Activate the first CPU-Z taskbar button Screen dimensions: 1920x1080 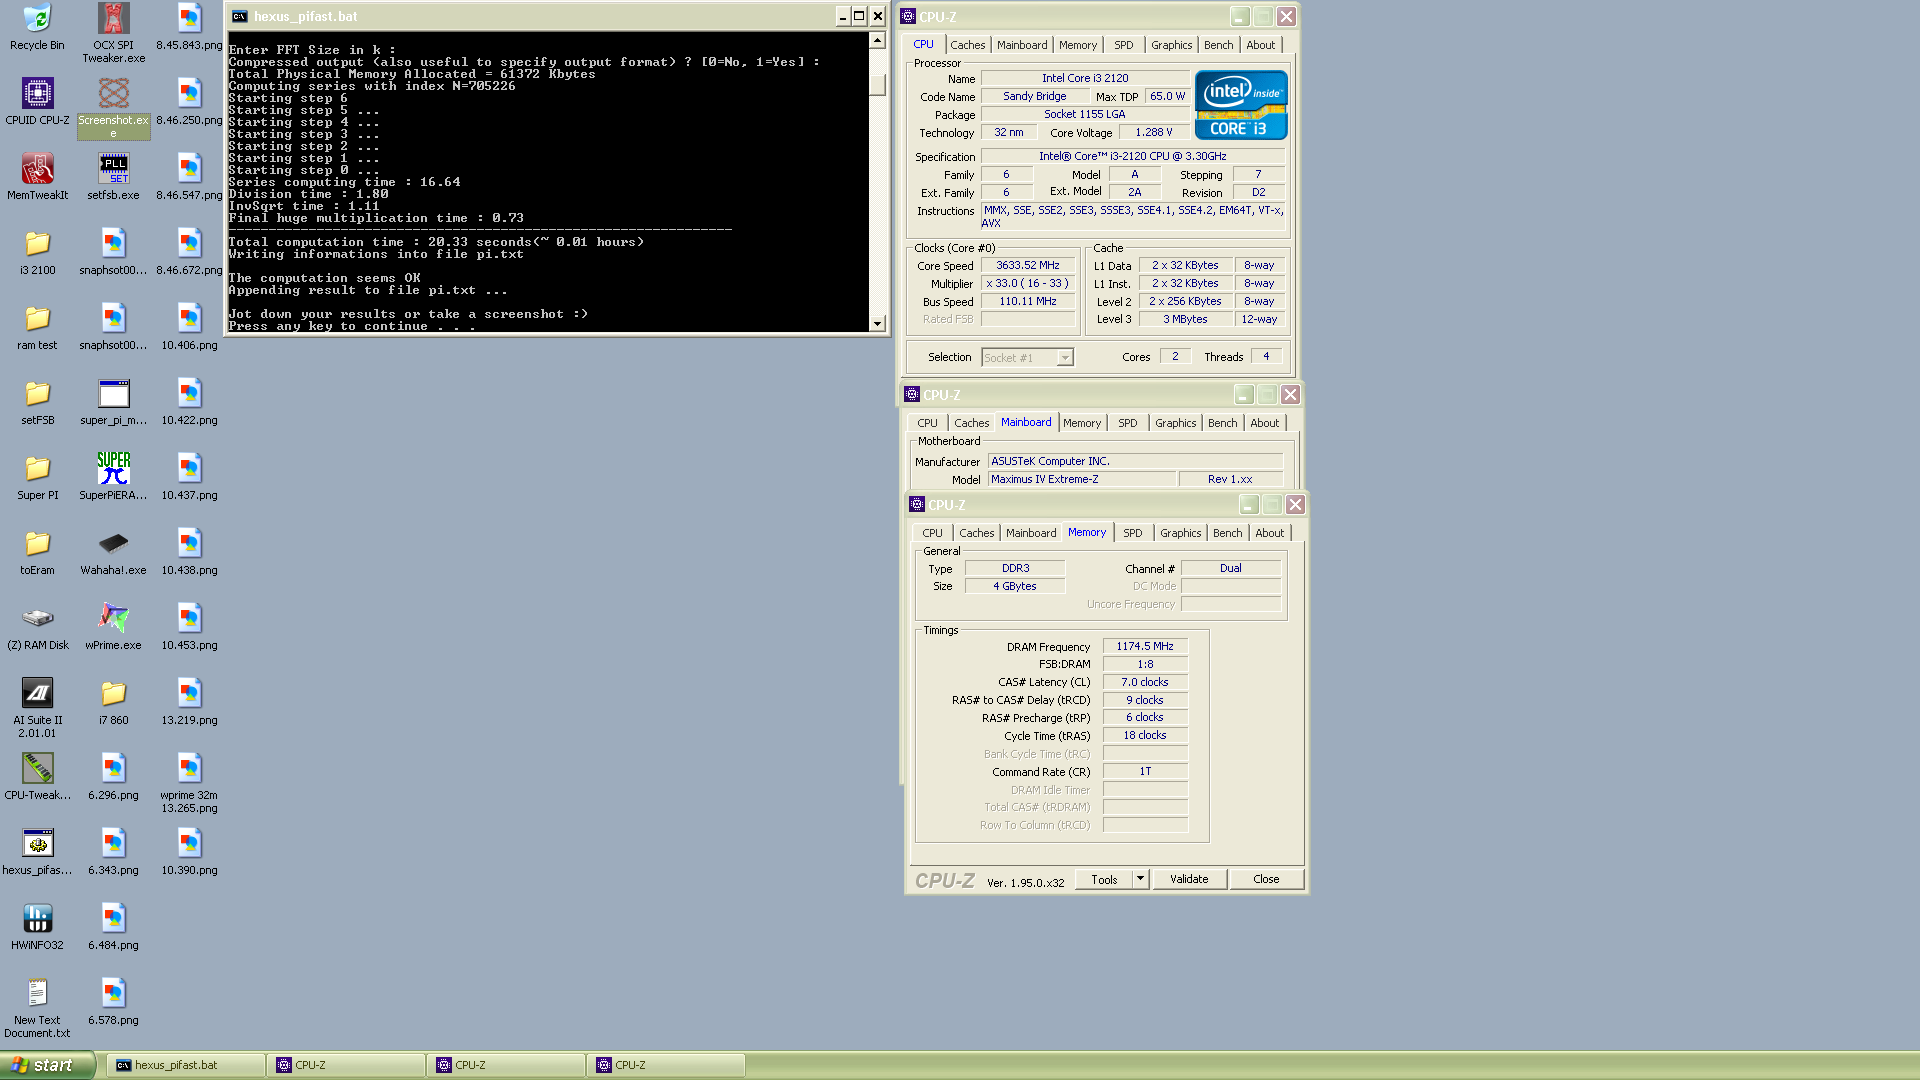click(346, 1065)
